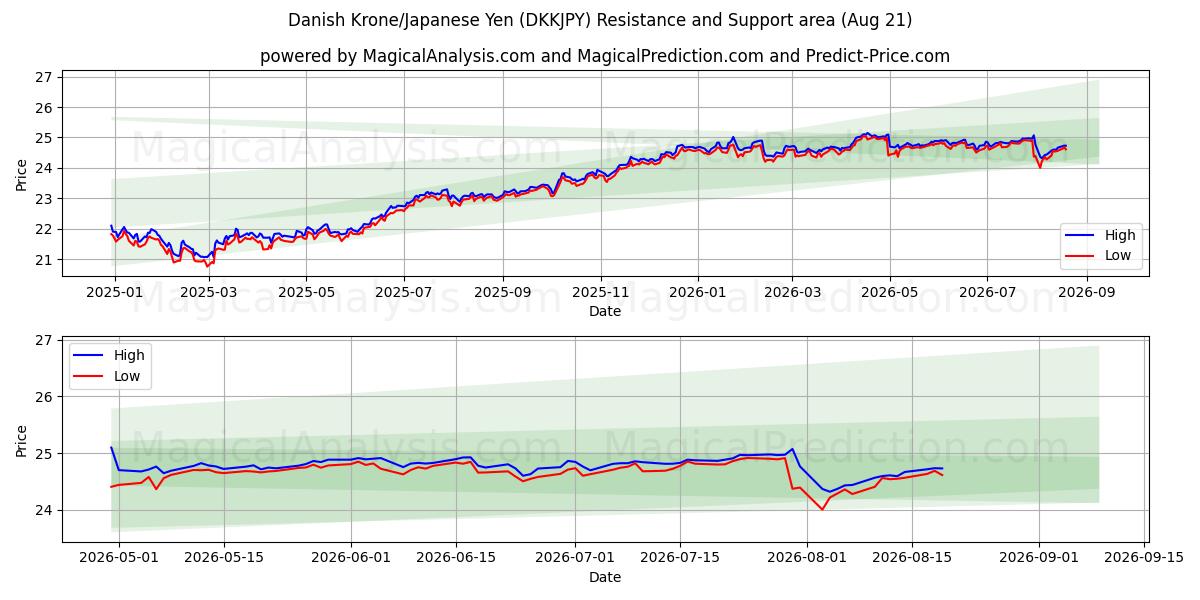The width and height of the screenshot is (1200, 600).
Task: Click the price tick '26' on the lower chart
Action: point(45,397)
